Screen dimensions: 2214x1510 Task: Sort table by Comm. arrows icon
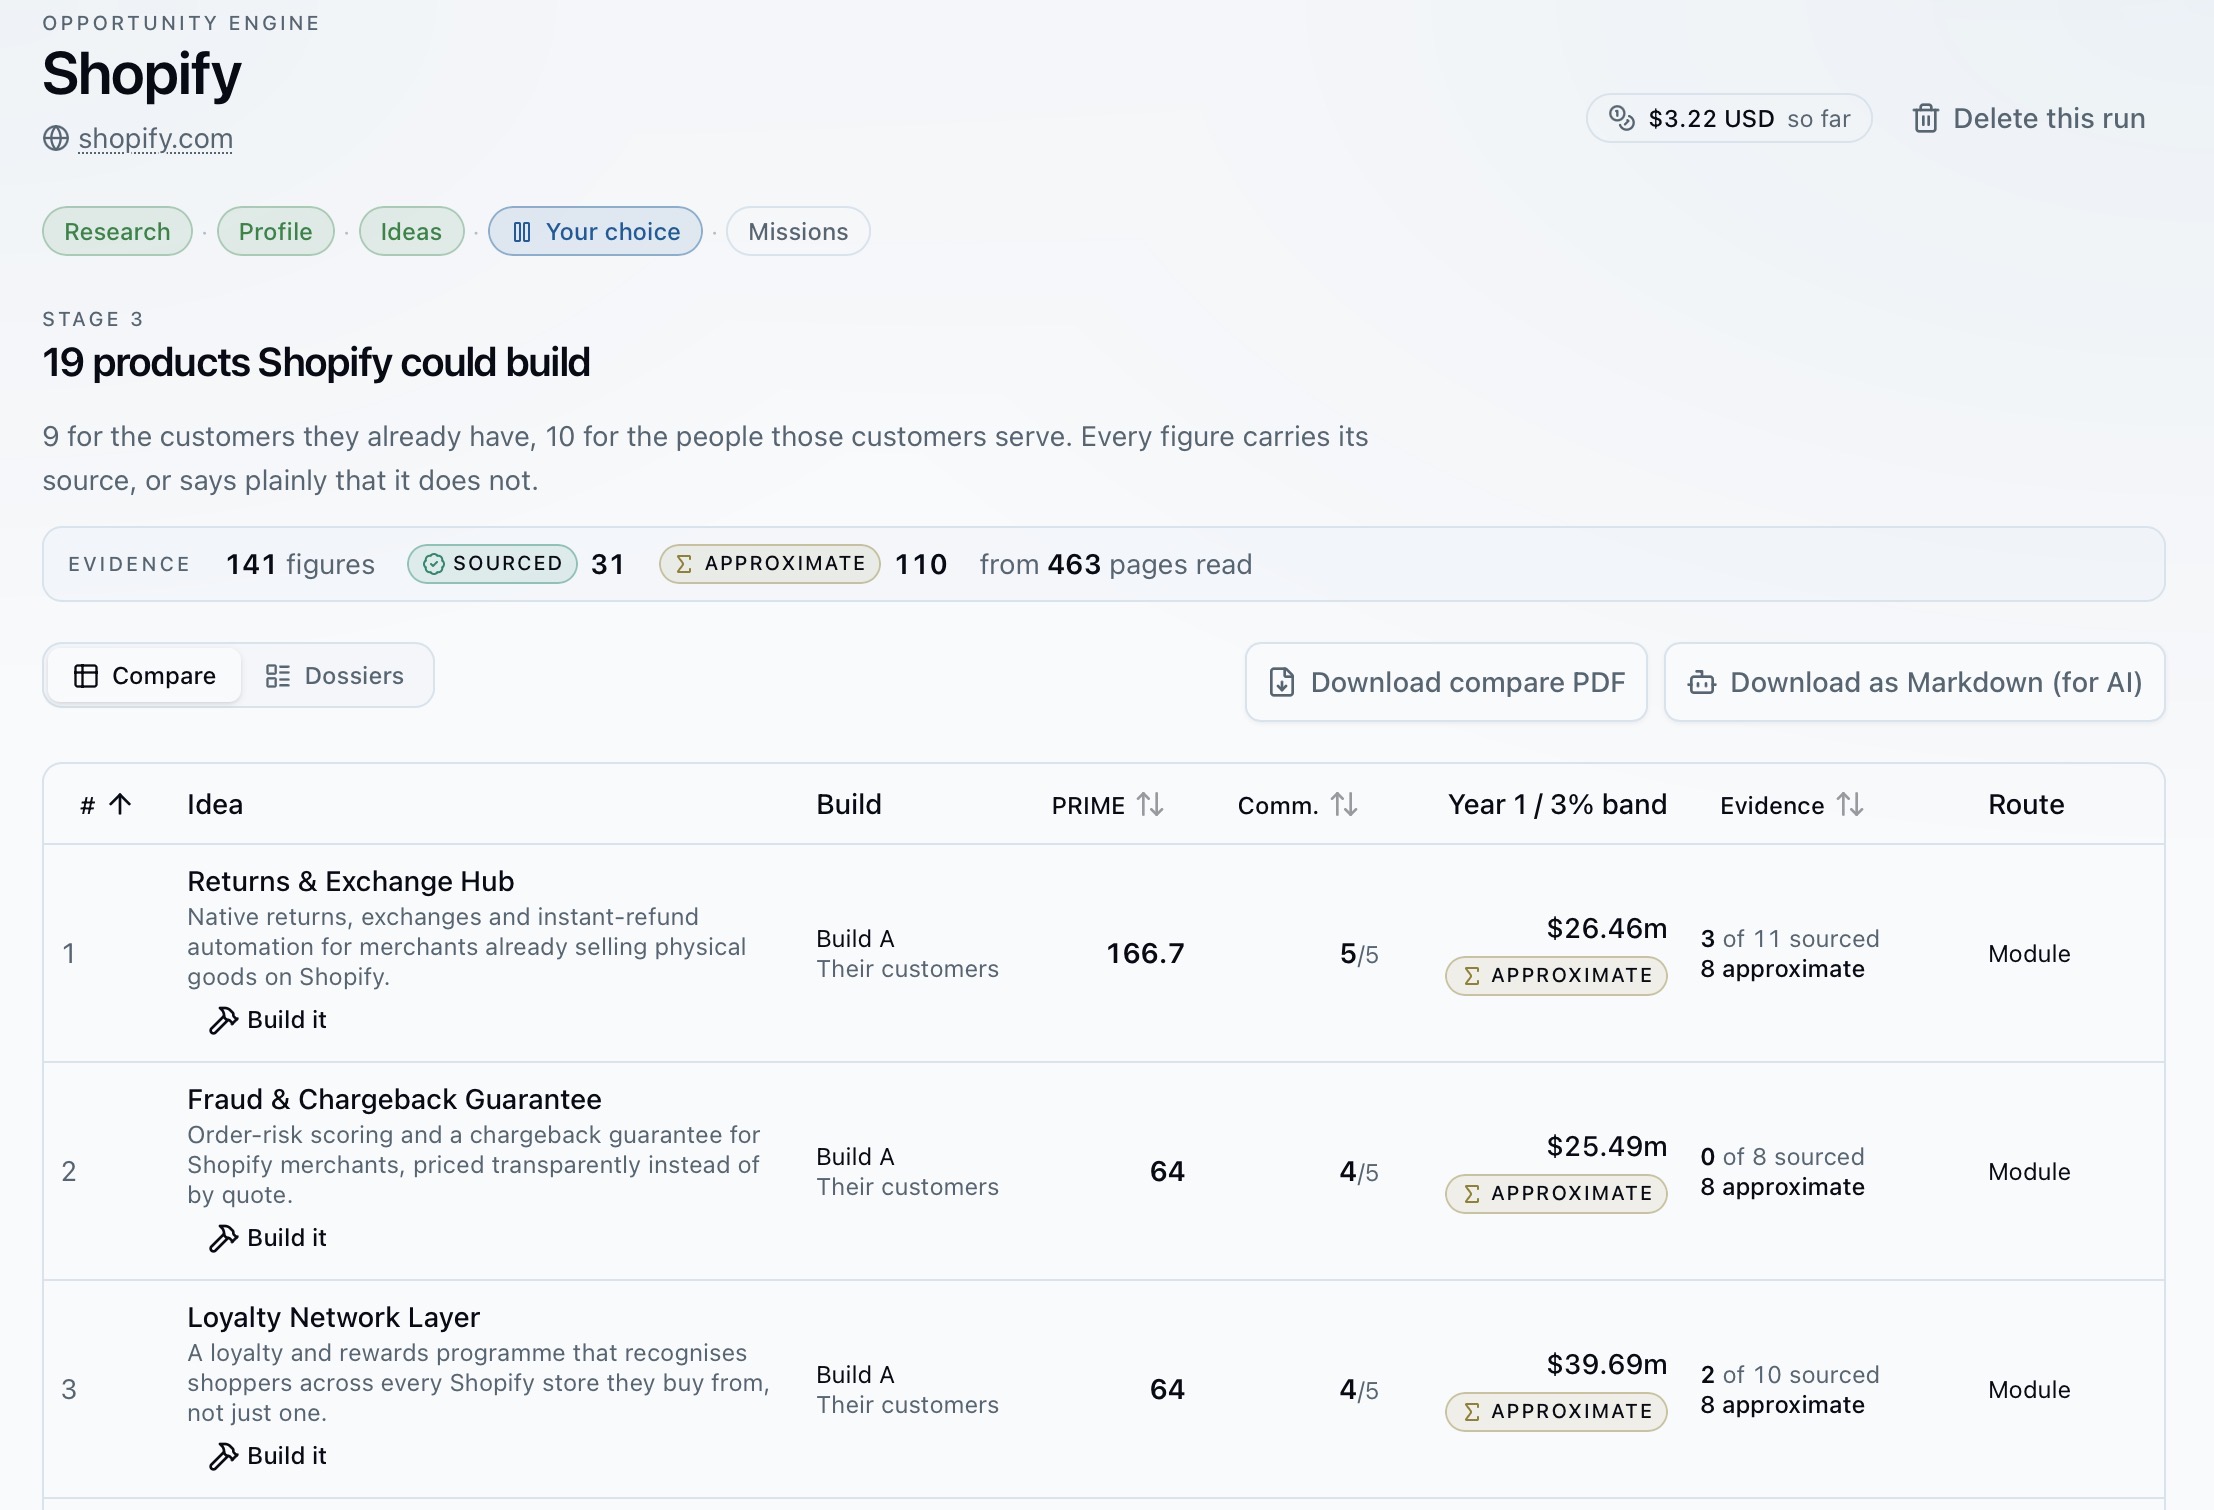[1344, 804]
